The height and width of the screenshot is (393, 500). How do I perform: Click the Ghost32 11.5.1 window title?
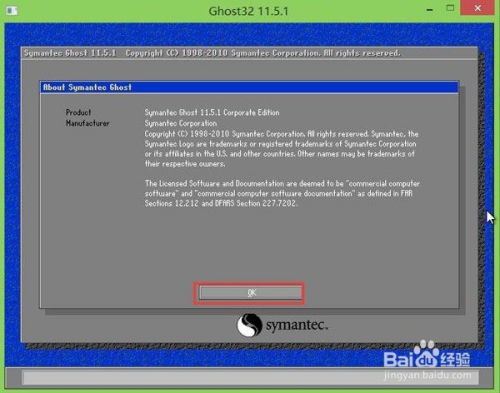tap(248, 11)
